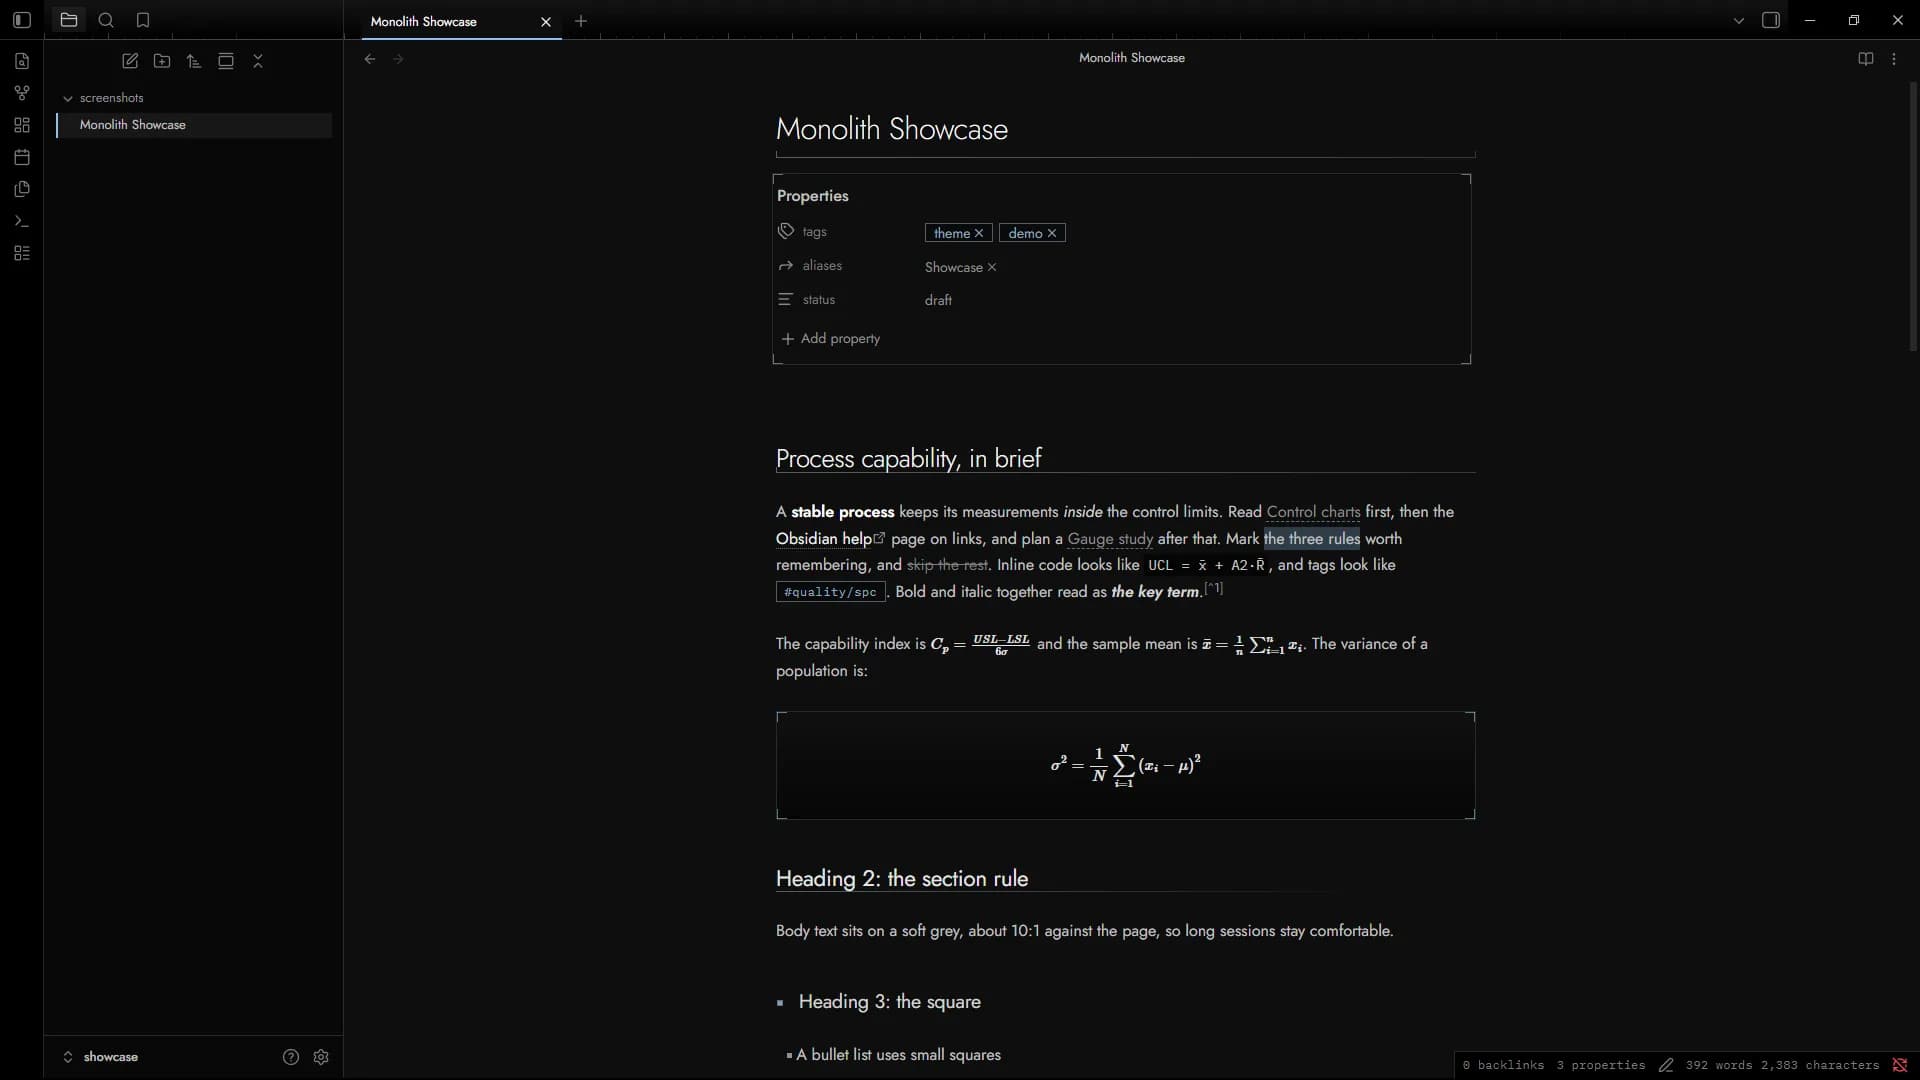This screenshot has height=1080, width=1920.
Task: Remove the Showcase alias
Action: coord(992,267)
